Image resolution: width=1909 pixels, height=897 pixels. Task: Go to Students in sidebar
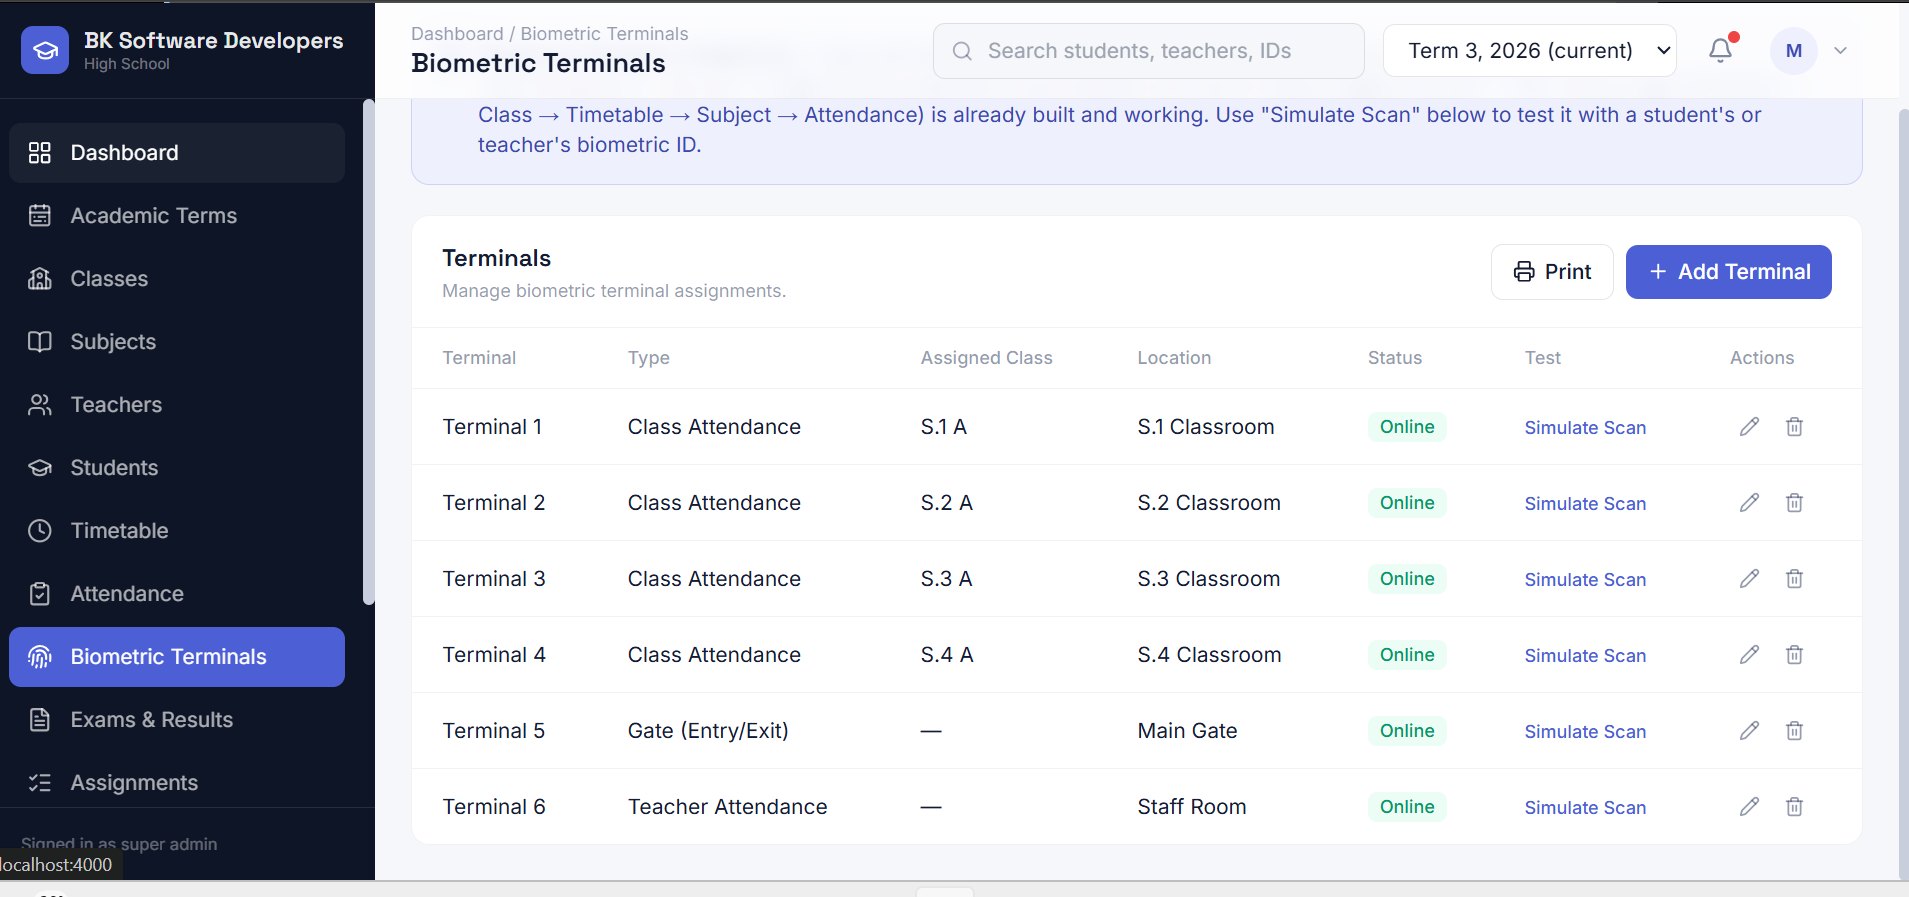[177, 468]
